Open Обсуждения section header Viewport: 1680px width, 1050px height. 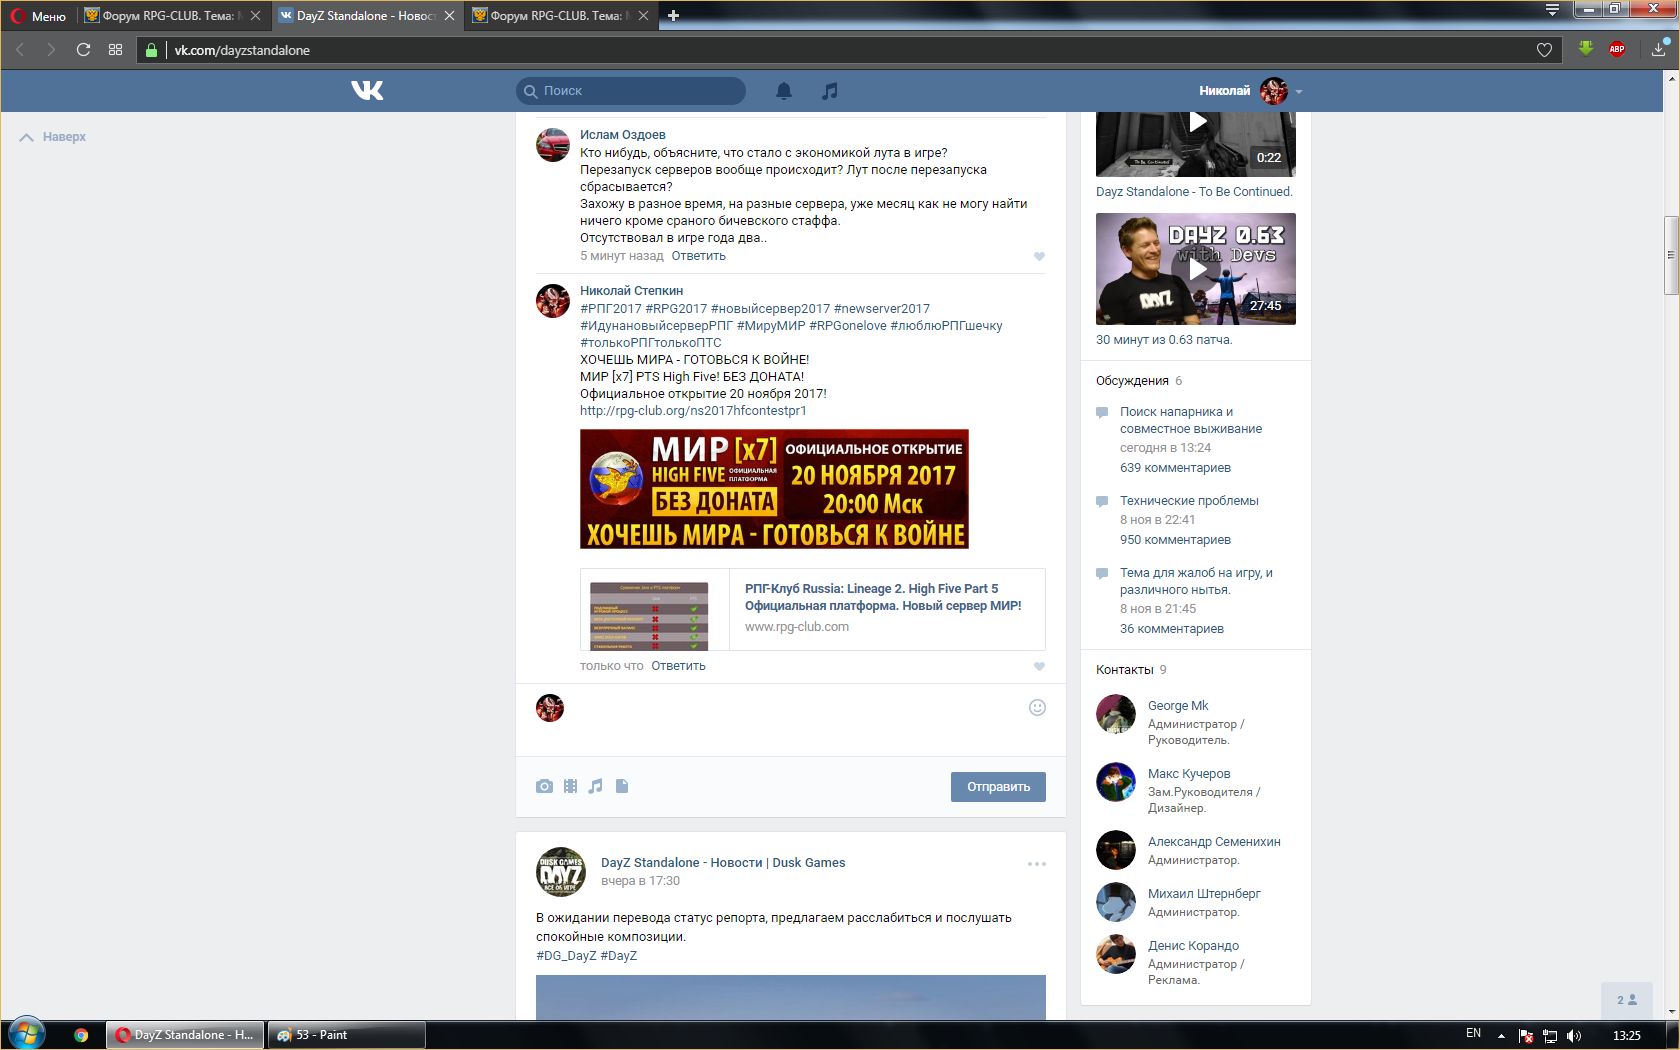click(1132, 380)
